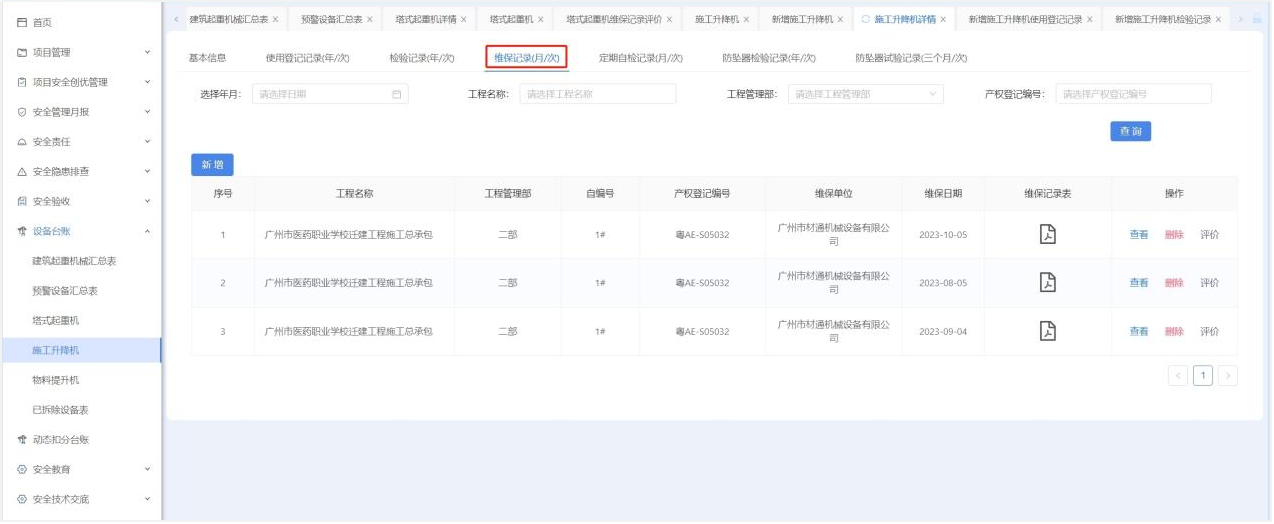Viewport: 1274px width, 524px height.
Task: Expand 安全教育 sidebar menu
Action: [x=147, y=469]
